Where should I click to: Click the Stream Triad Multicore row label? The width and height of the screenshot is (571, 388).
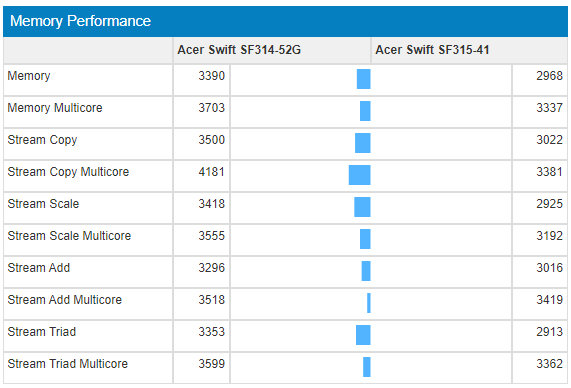[x=68, y=364]
